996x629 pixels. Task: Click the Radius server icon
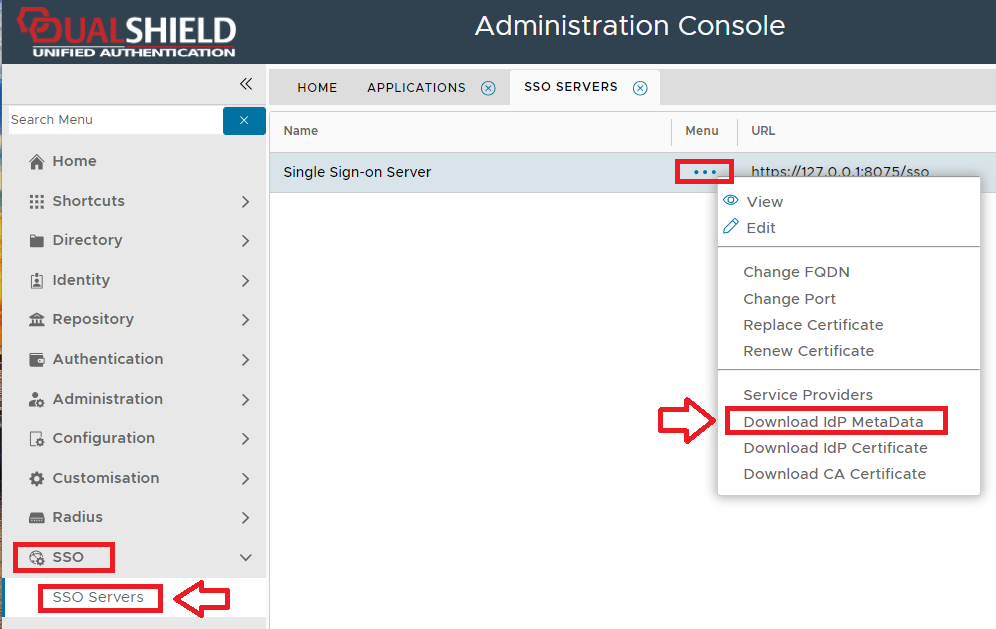coord(37,518)
